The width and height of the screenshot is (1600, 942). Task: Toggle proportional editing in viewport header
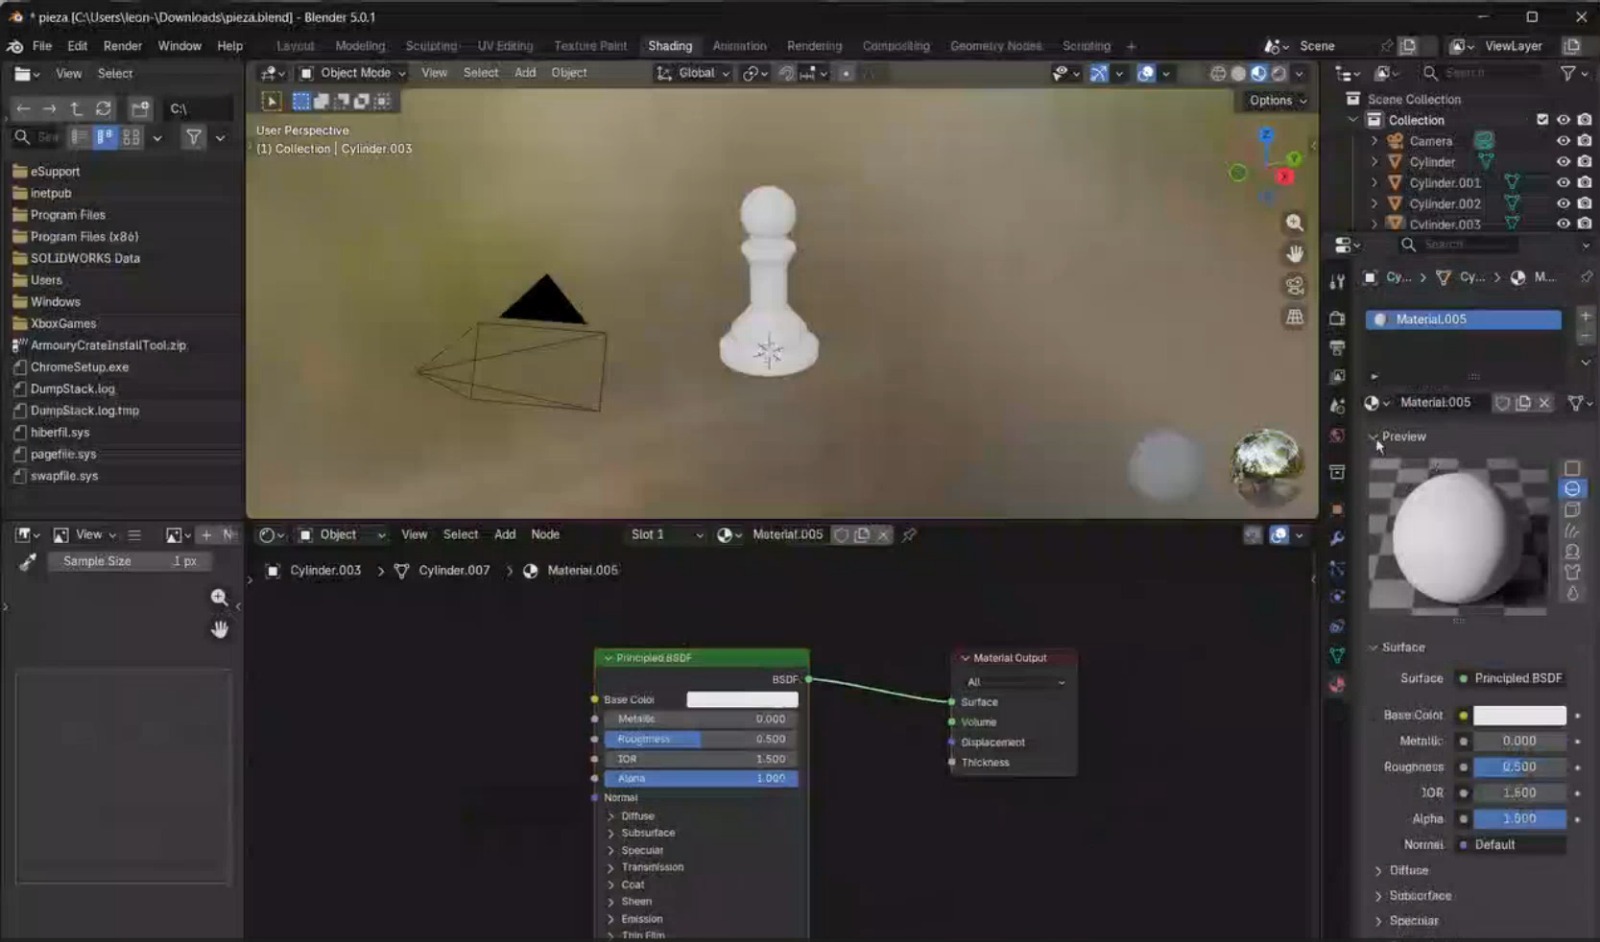845,73
